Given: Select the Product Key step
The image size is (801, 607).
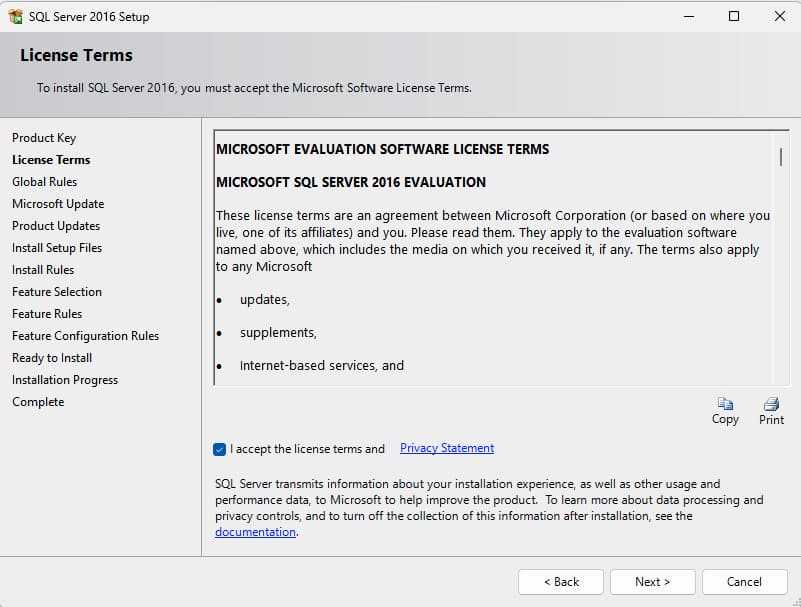Looking at the screenshot, I should (44, 138).
